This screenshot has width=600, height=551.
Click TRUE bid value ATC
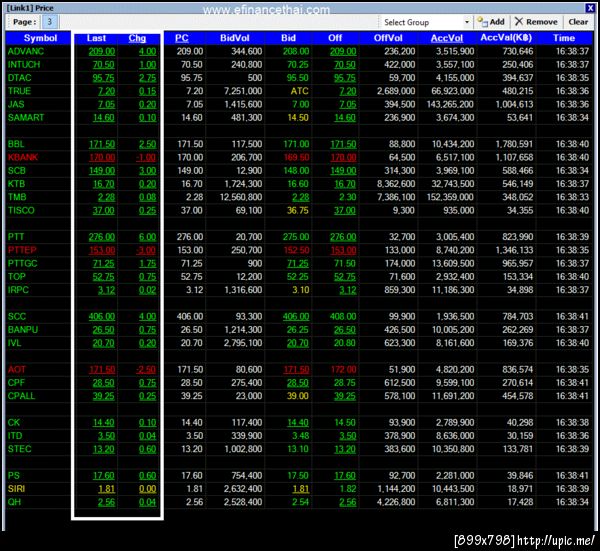299,91
